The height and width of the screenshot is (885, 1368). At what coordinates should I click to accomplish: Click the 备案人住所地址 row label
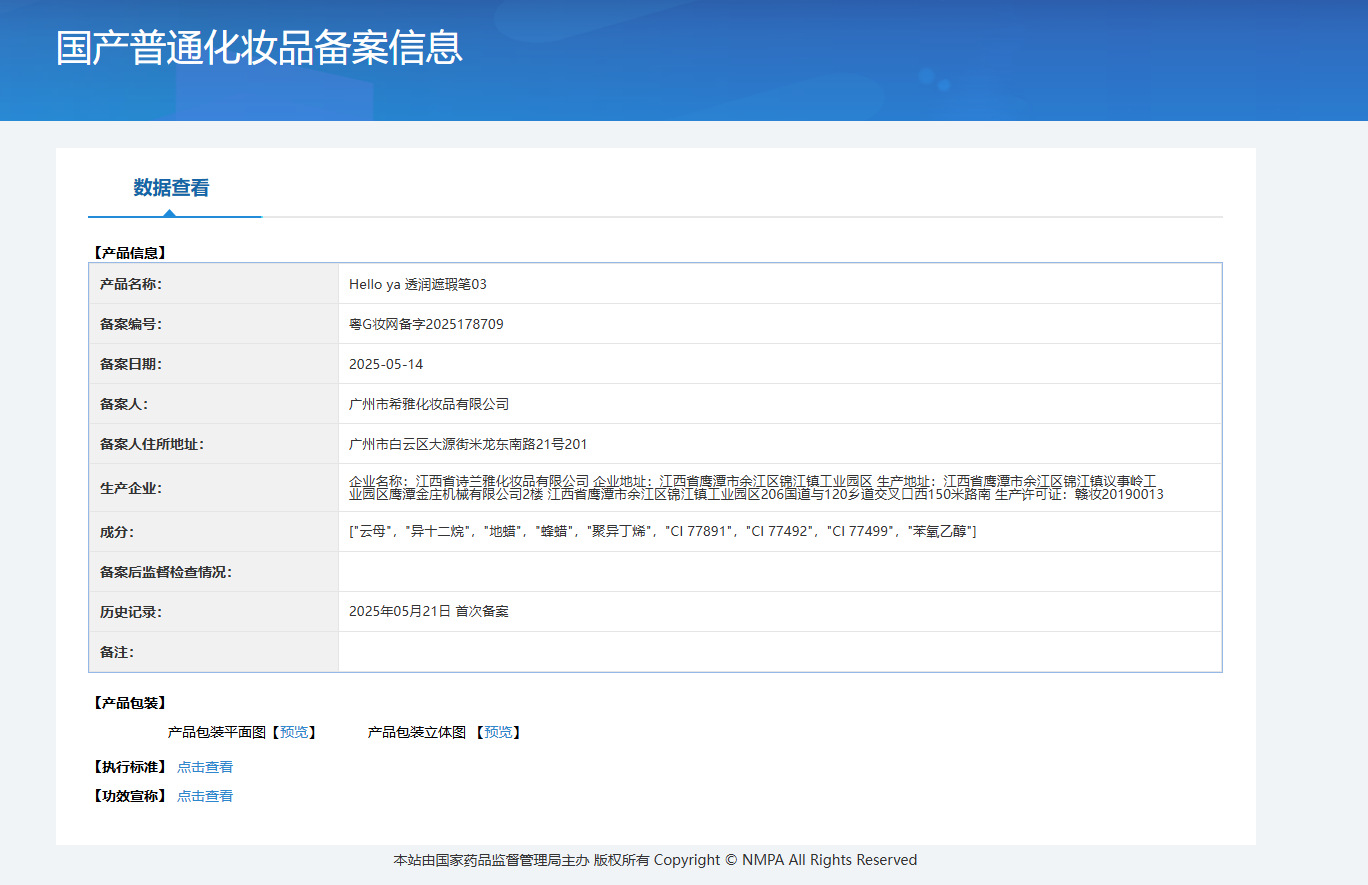(151, 445)
